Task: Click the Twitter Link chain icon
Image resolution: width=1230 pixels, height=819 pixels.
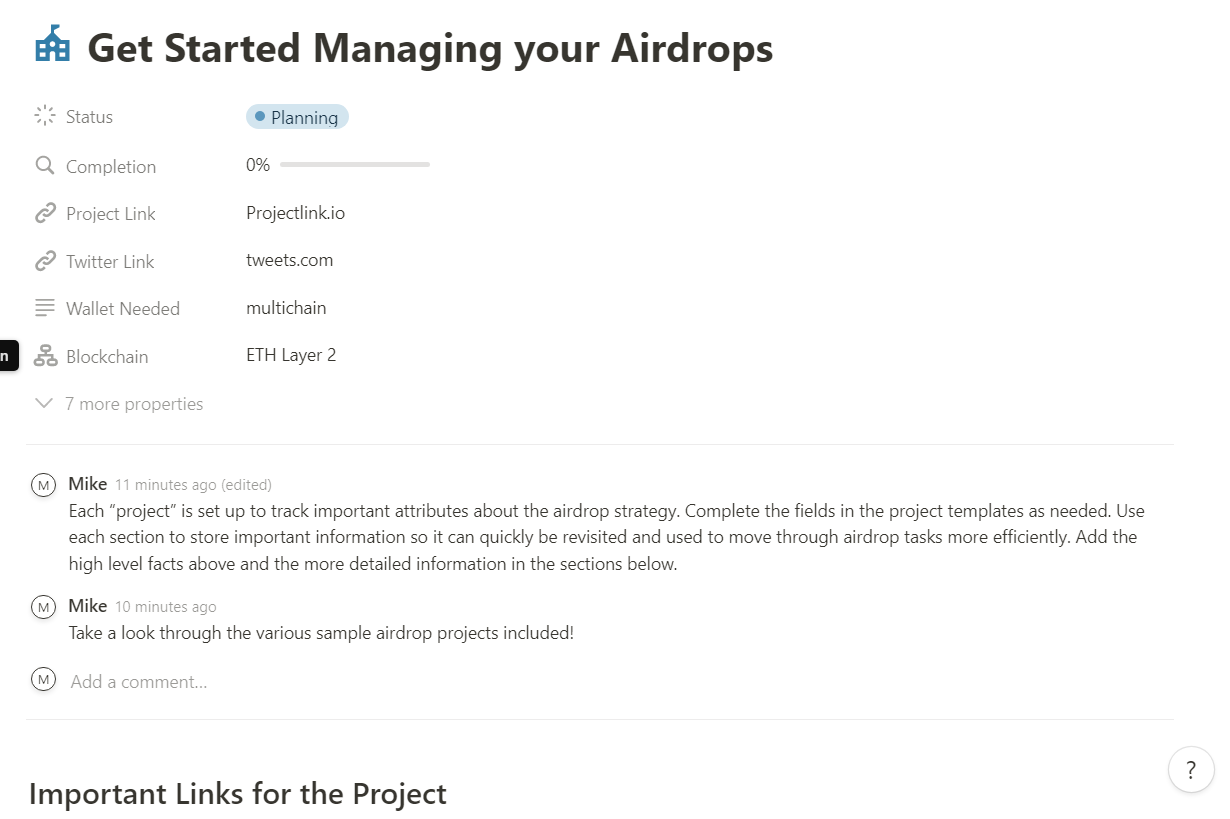Action: point(44,261)
